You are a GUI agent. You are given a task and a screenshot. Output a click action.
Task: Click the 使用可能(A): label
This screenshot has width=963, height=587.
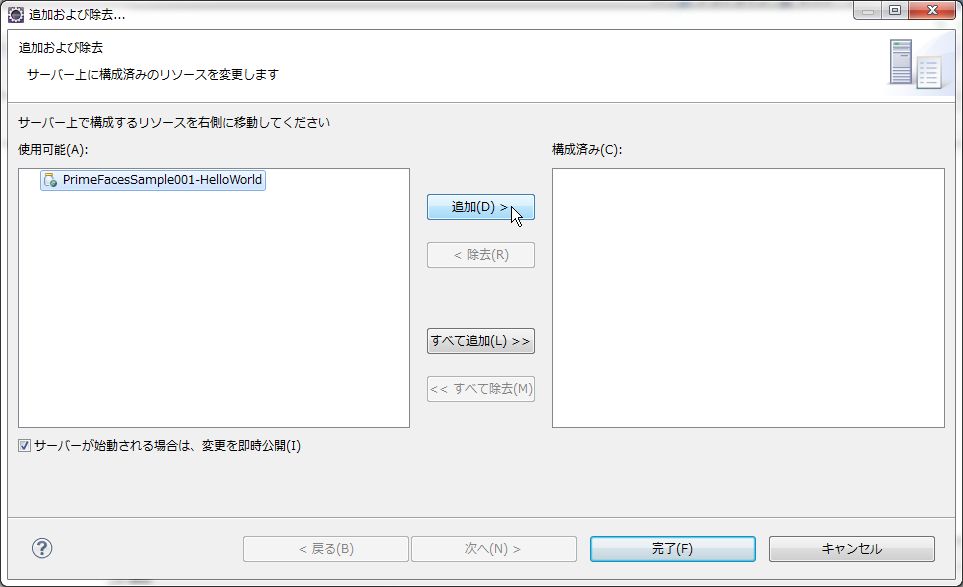pos(53,149)
